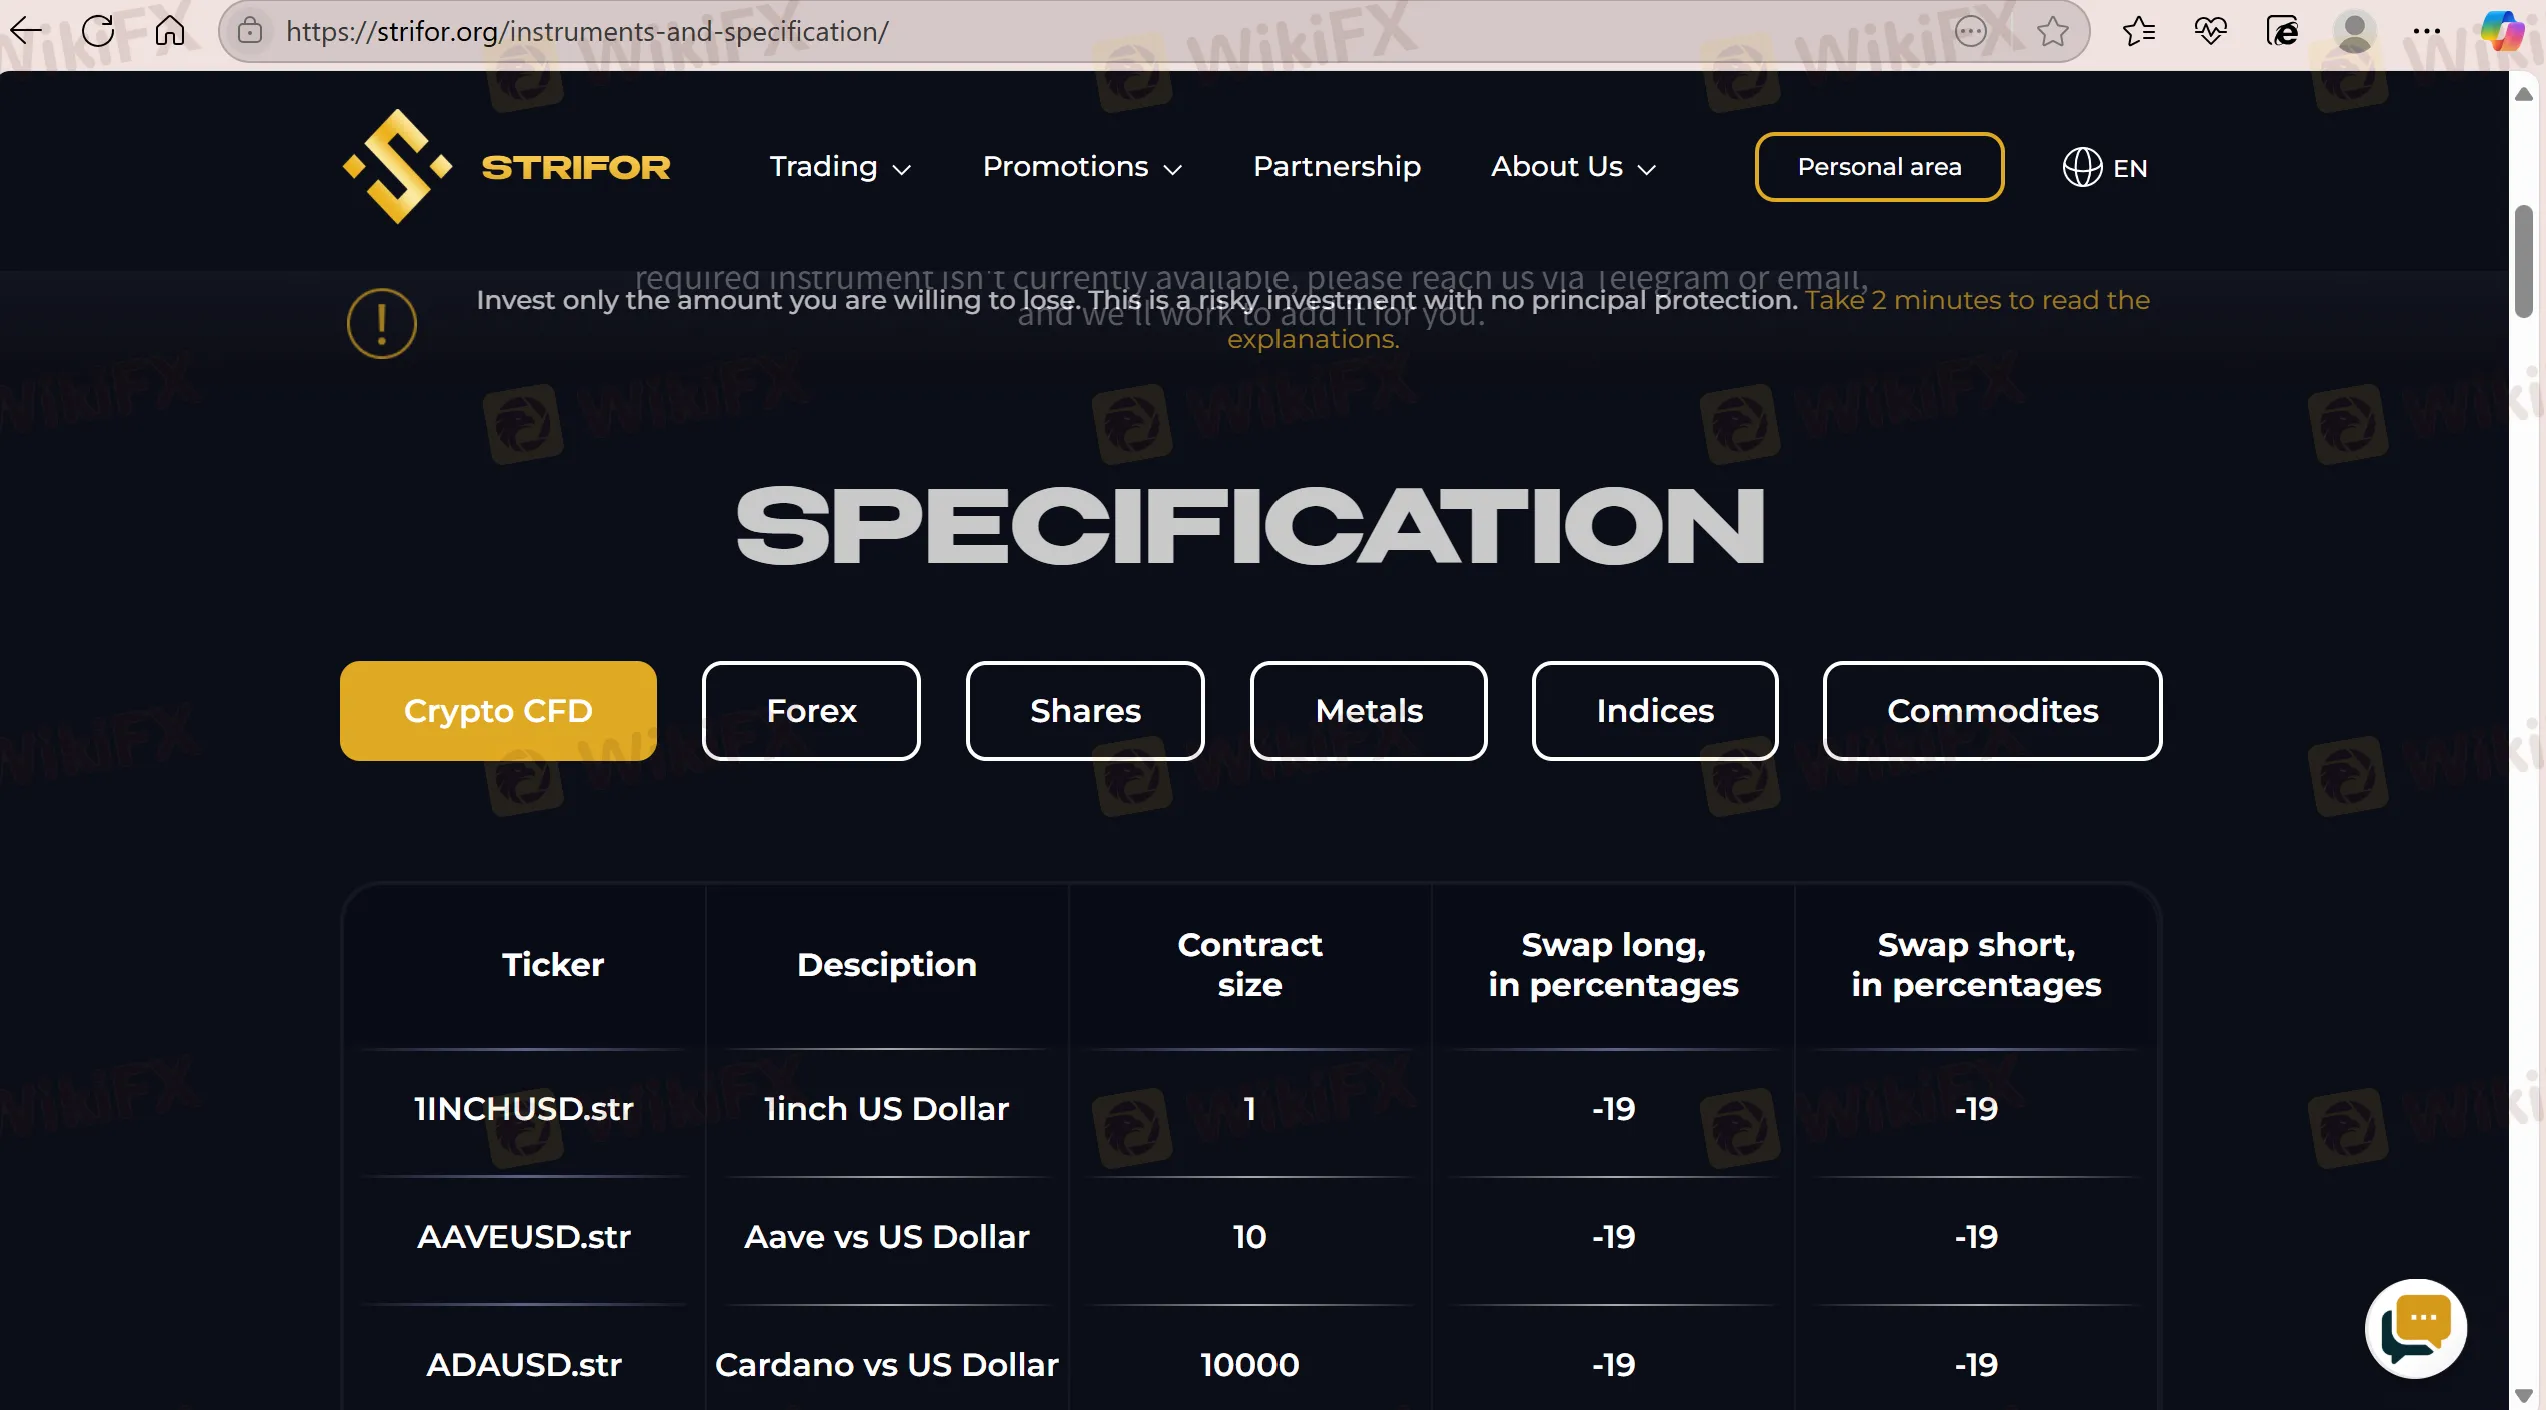Click the vertical page scrollbar thumb

click(2523, 261)
